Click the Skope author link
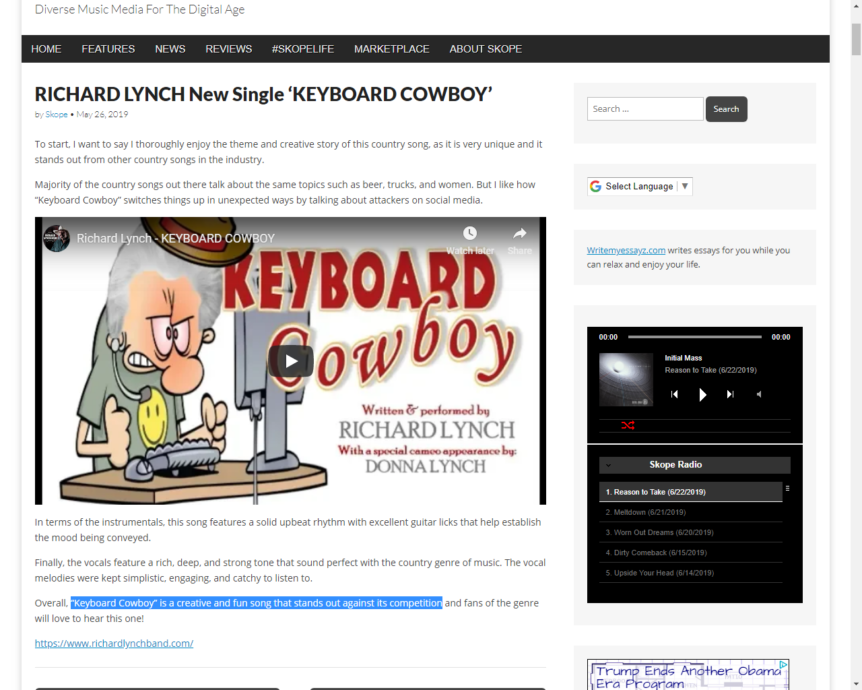The width and height of the screenshot is (862, 690). click(56, 114)
